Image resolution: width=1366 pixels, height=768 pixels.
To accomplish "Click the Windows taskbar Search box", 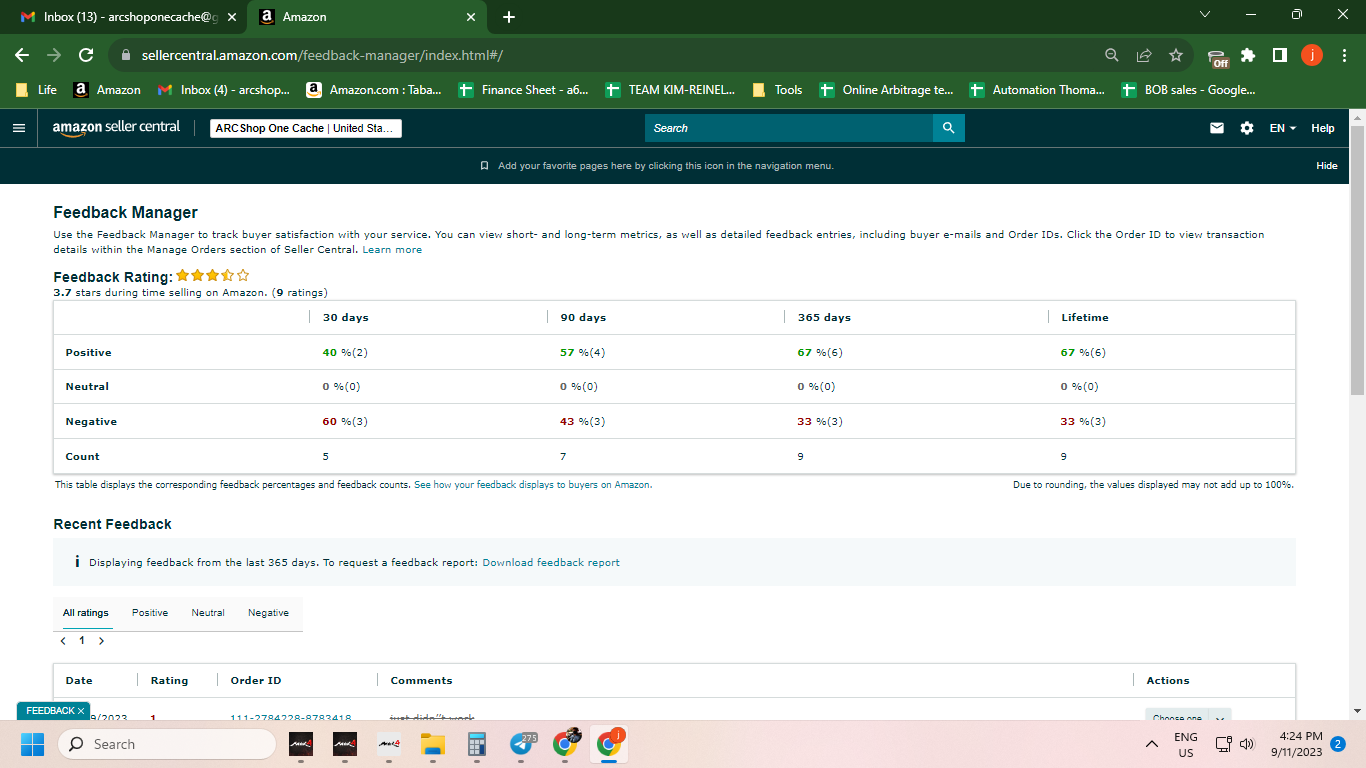I will point(166,744).
